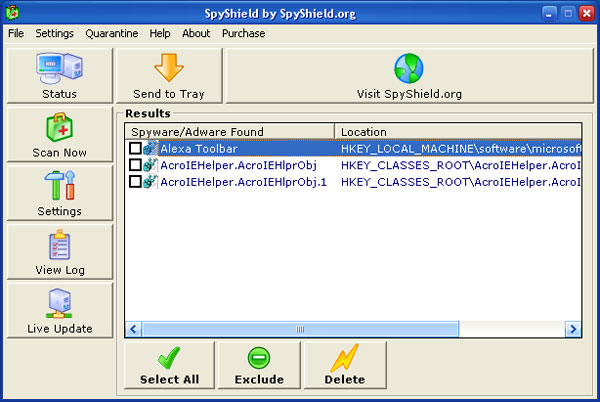The image size is (600, 402).
Task: Check the Alexa Toolbar checkbox
Action: (x=135, y=148)
